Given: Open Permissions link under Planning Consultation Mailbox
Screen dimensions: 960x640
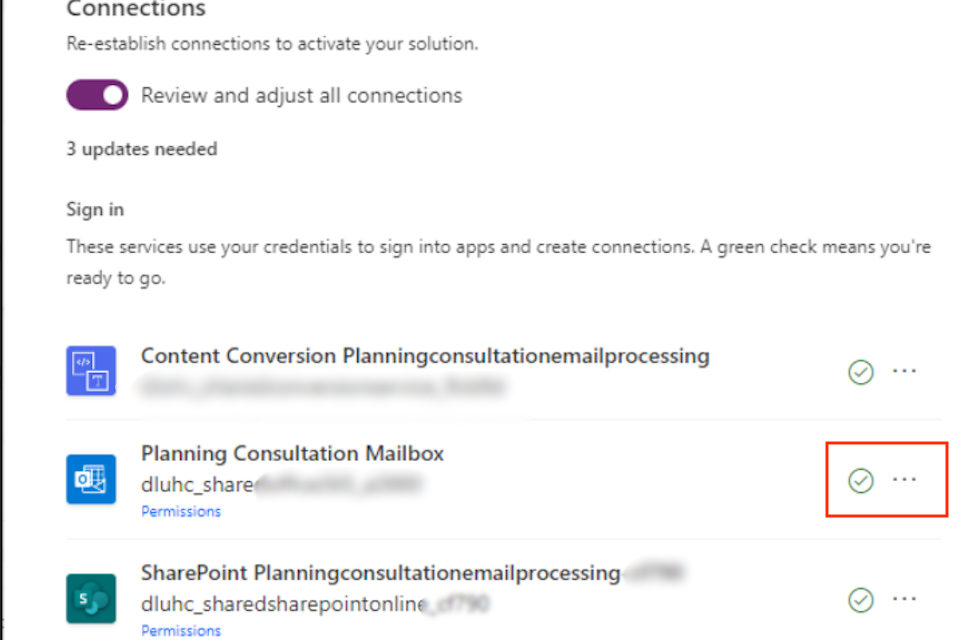Looking at the screenshot, I should [181, 511].
